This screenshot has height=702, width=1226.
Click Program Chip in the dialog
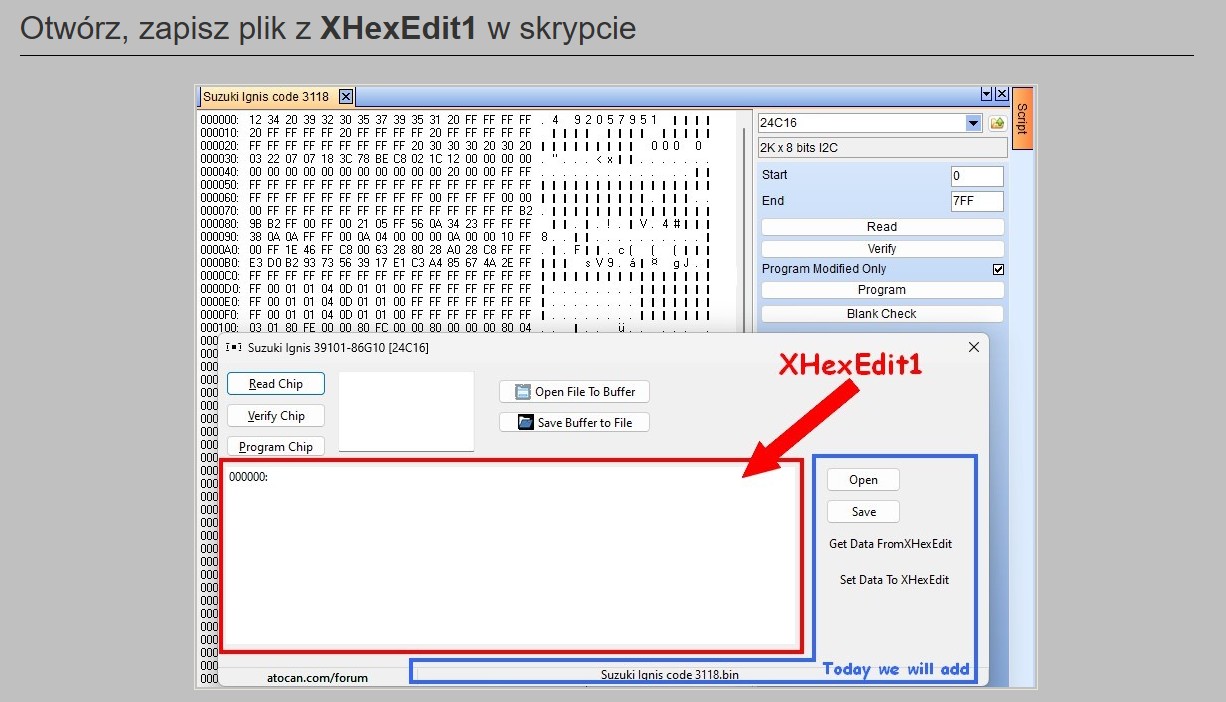coord(276,447)
